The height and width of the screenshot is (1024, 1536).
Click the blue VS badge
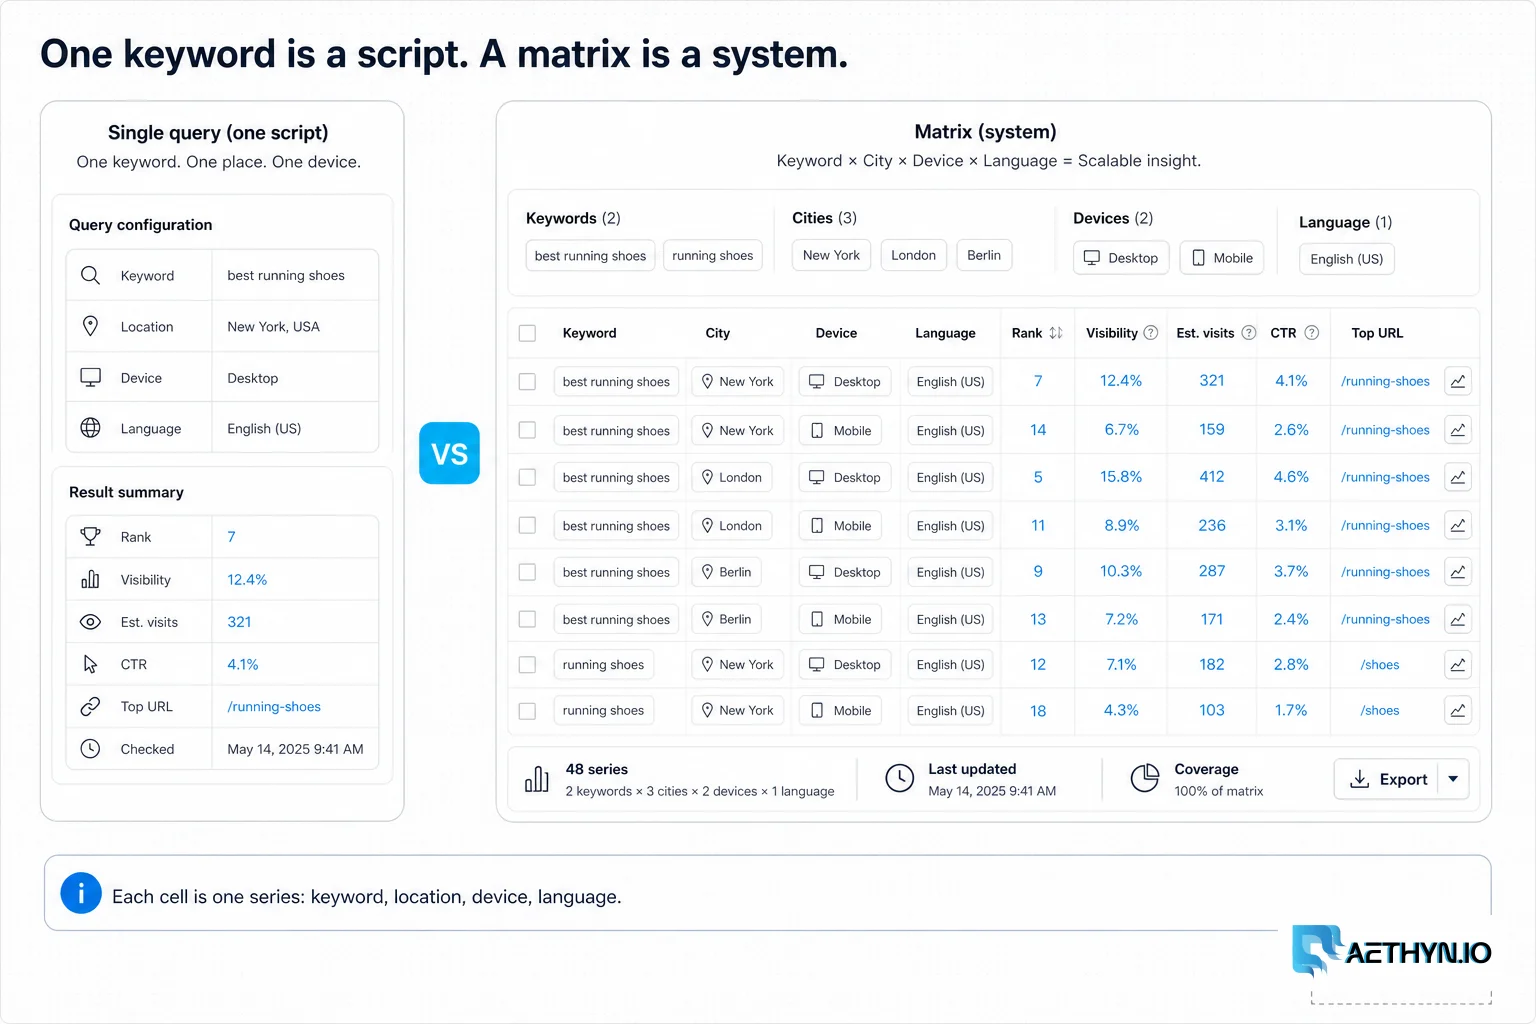coord(449,453)
